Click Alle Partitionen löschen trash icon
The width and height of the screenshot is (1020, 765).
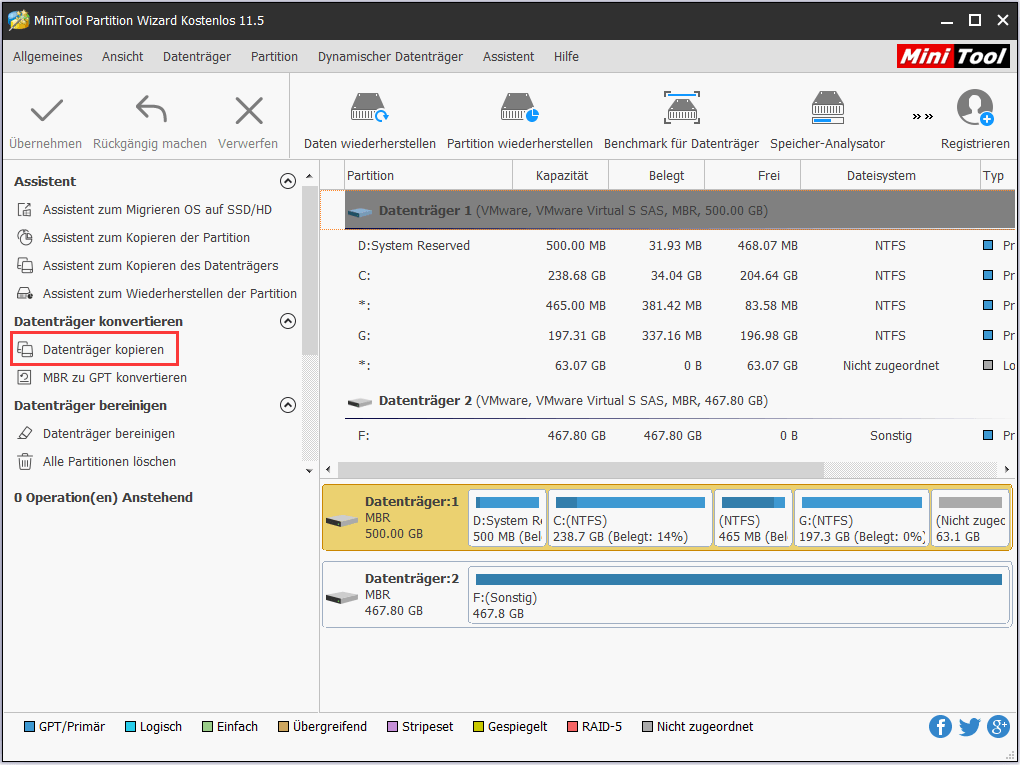pos(25,461)
